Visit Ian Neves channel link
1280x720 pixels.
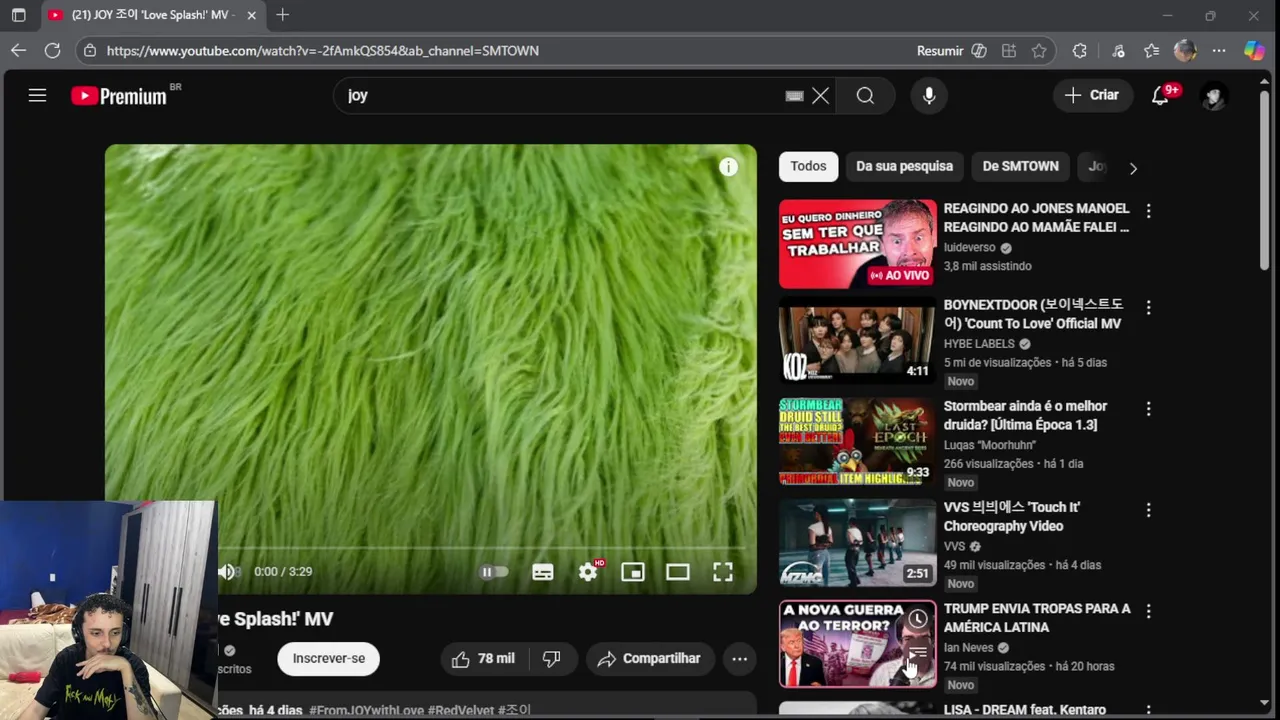pos(968,648)
